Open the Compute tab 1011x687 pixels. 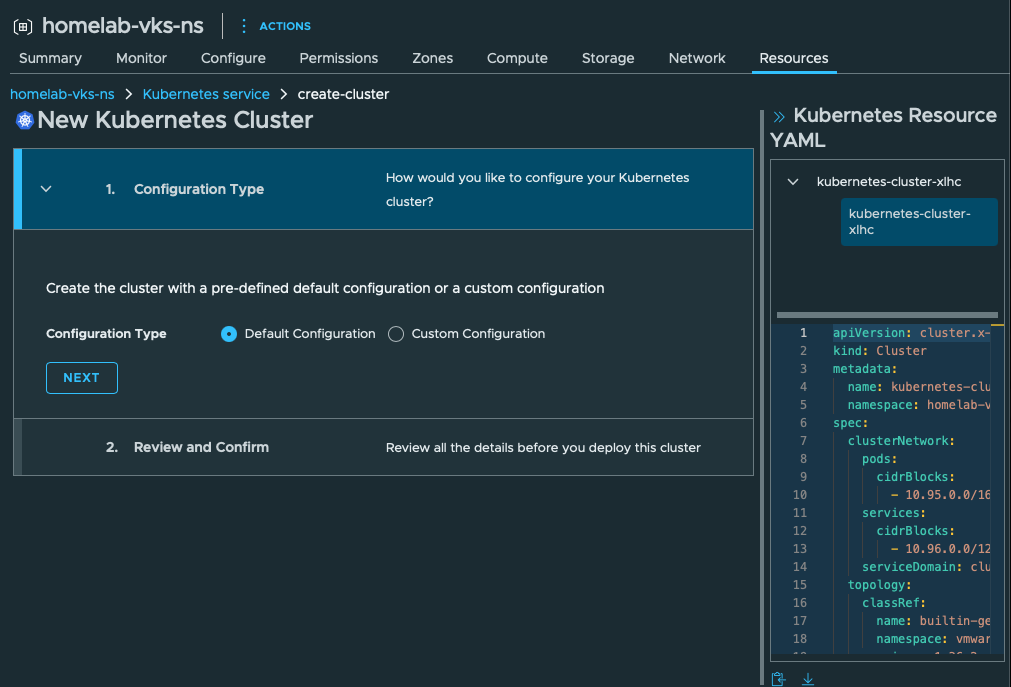517,58
